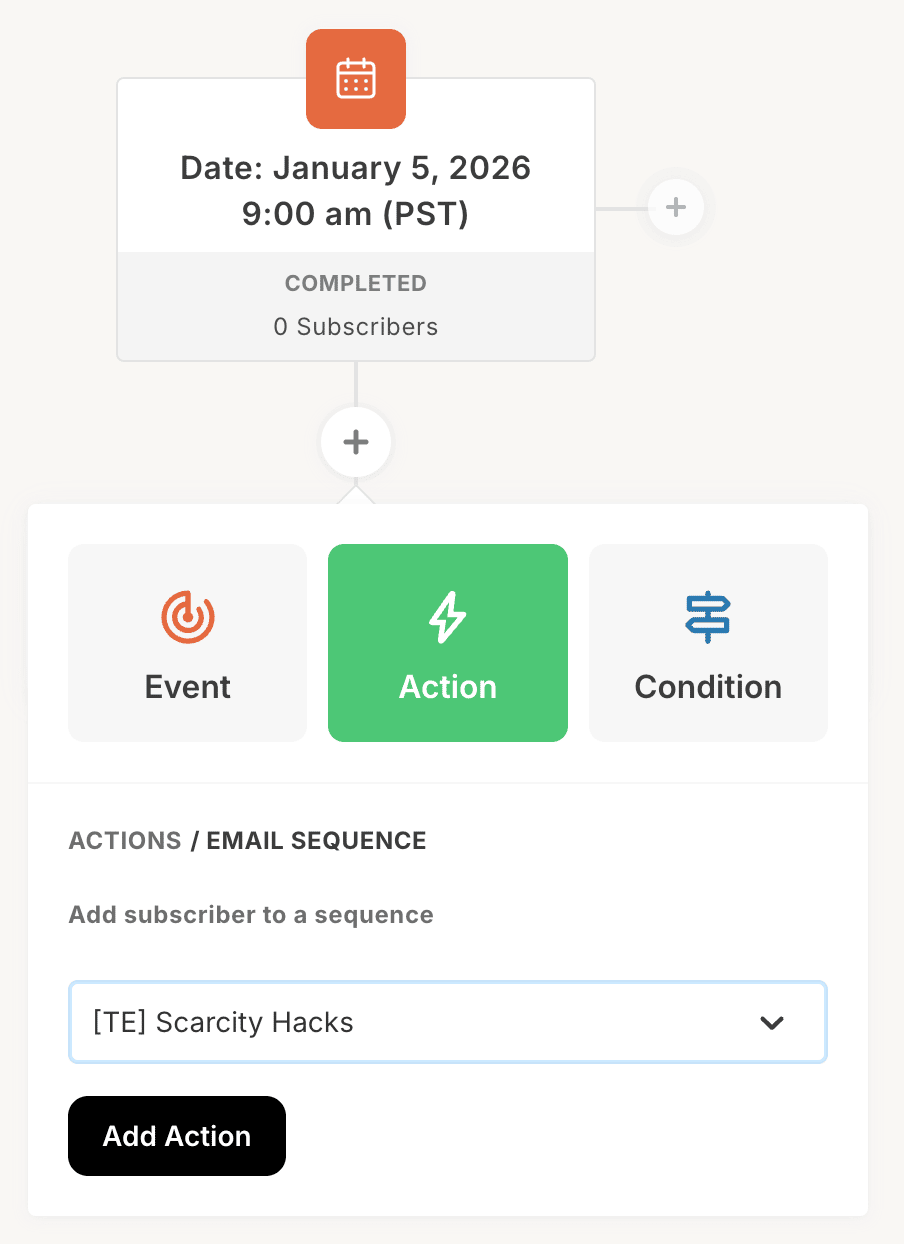Select the Event tab
904x1244 pixels.
188,643
